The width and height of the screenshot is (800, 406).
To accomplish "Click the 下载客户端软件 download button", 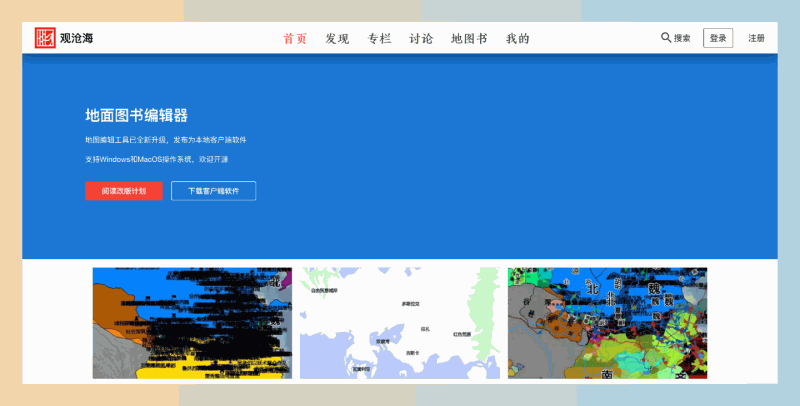I will [213, 191].
